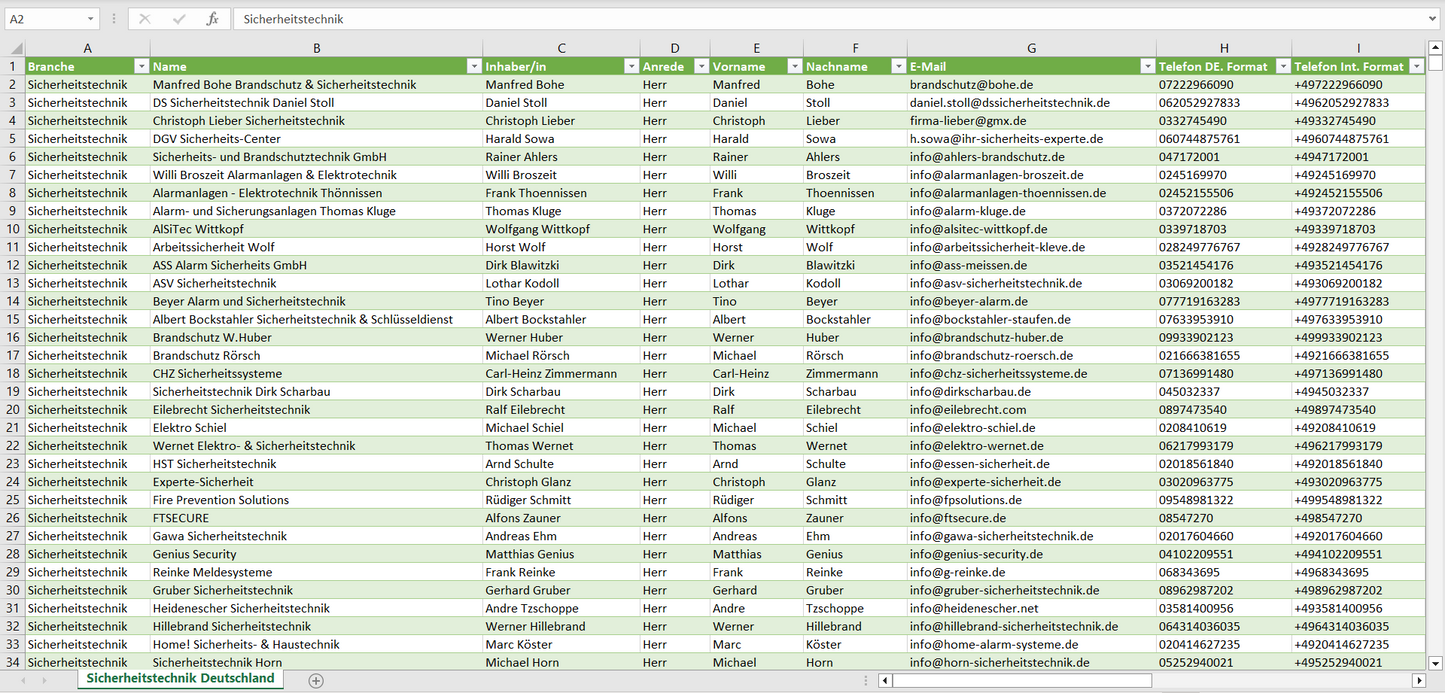Expand the formula bar with the chevron

[x=1434, y=19]
